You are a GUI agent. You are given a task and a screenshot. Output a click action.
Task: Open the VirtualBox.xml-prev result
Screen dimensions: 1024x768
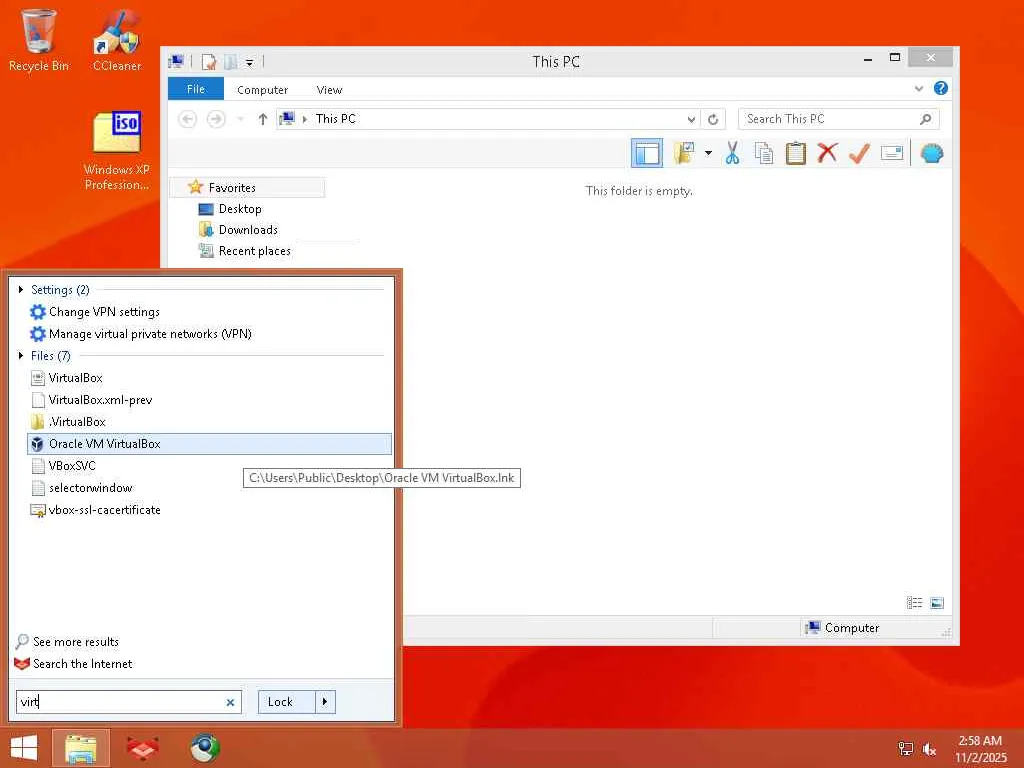click(x=101, y=400)
